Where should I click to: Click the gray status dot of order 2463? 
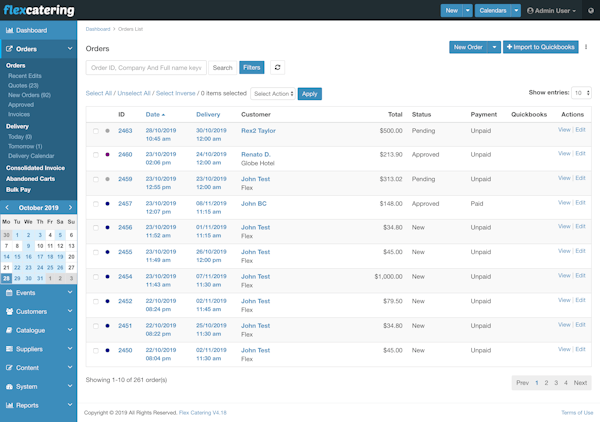point(108,131)
